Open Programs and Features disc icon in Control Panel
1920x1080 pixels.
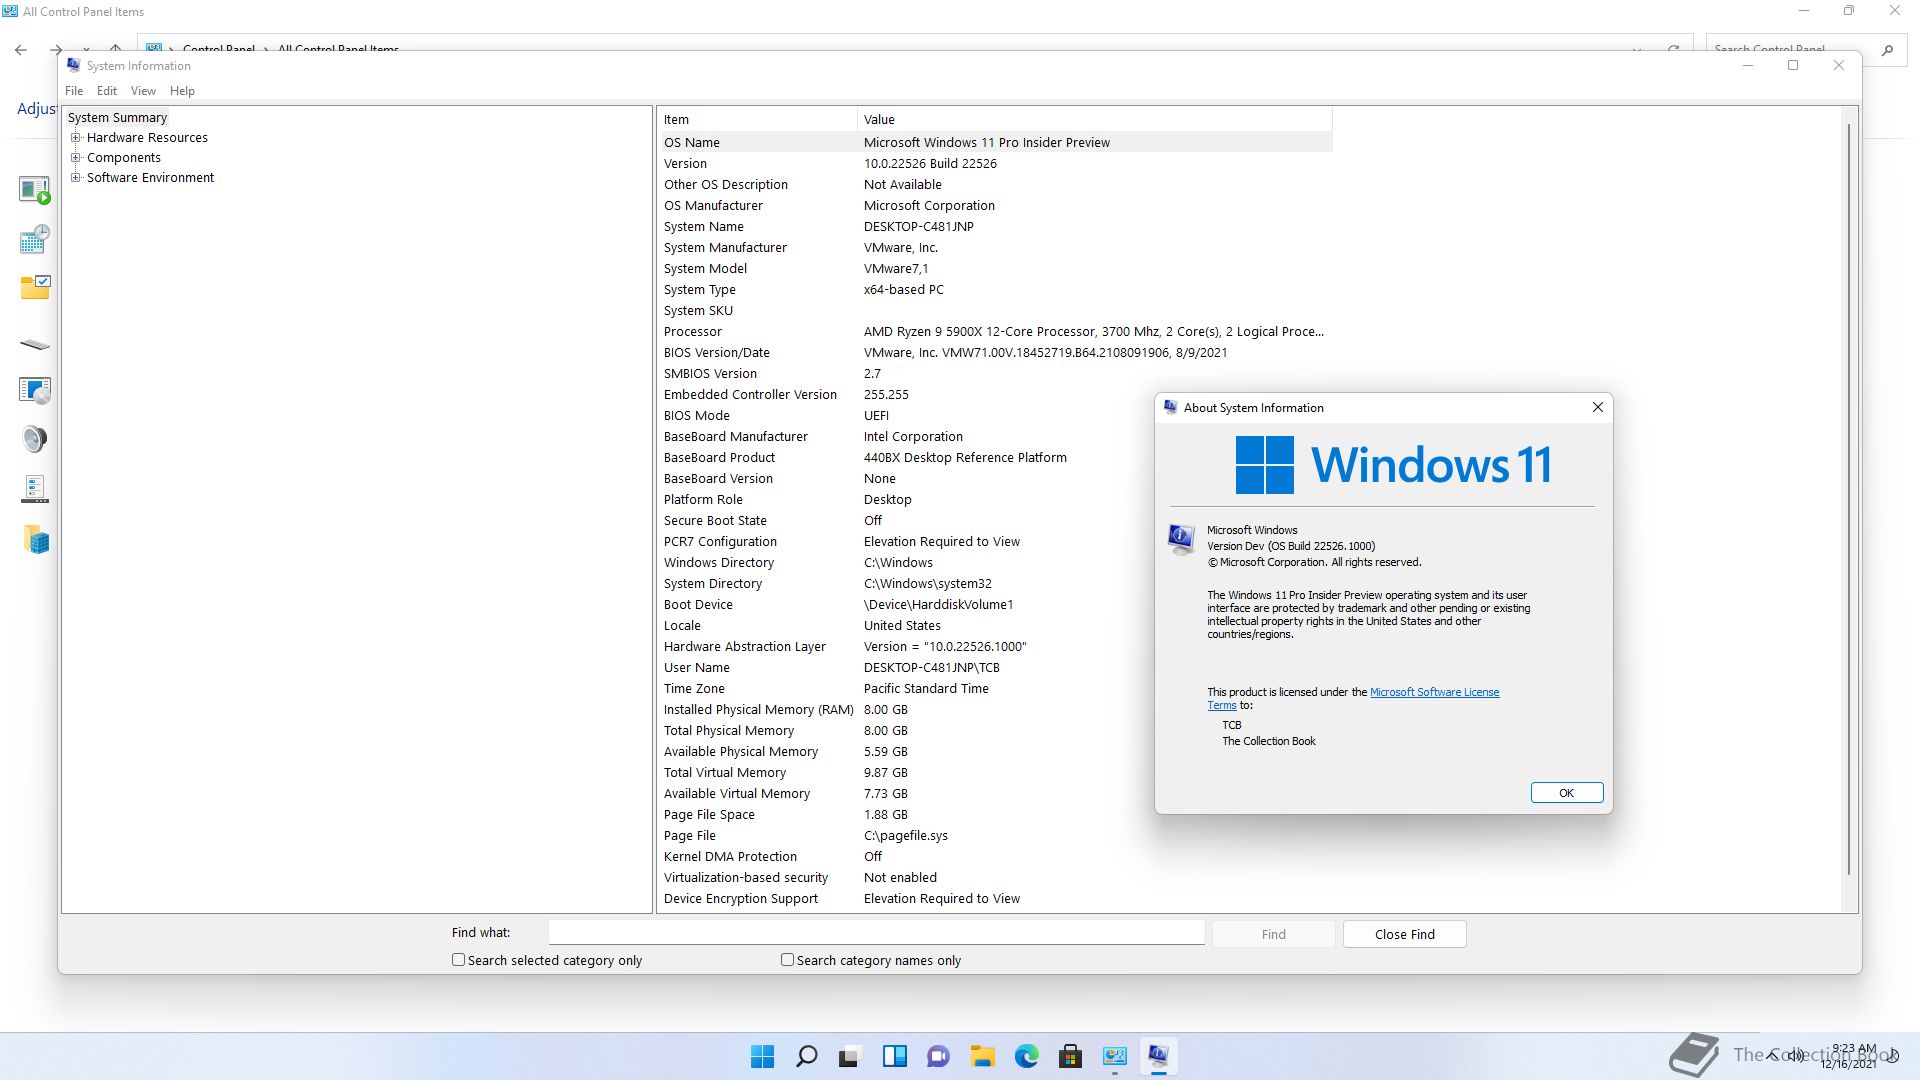34,390
